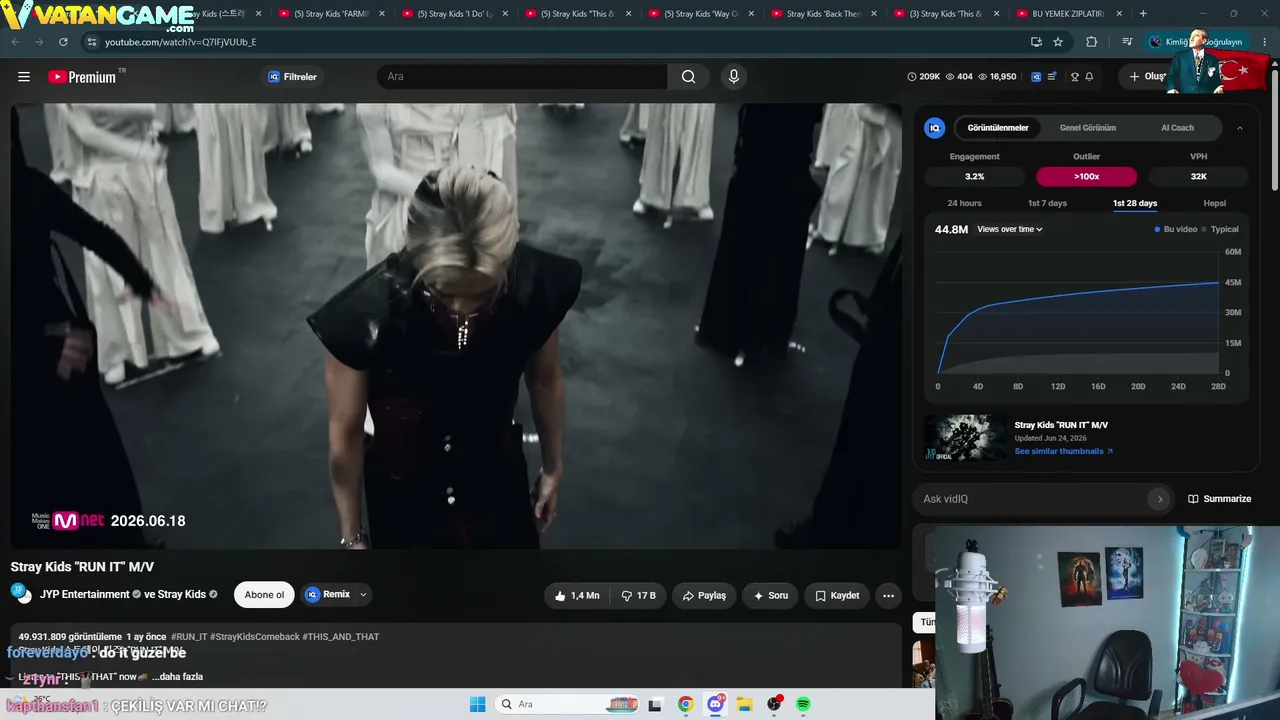Focus the YouTube 'Ara' search box
The width and height of the screenshot is (1280, 720).
[522, 77]
